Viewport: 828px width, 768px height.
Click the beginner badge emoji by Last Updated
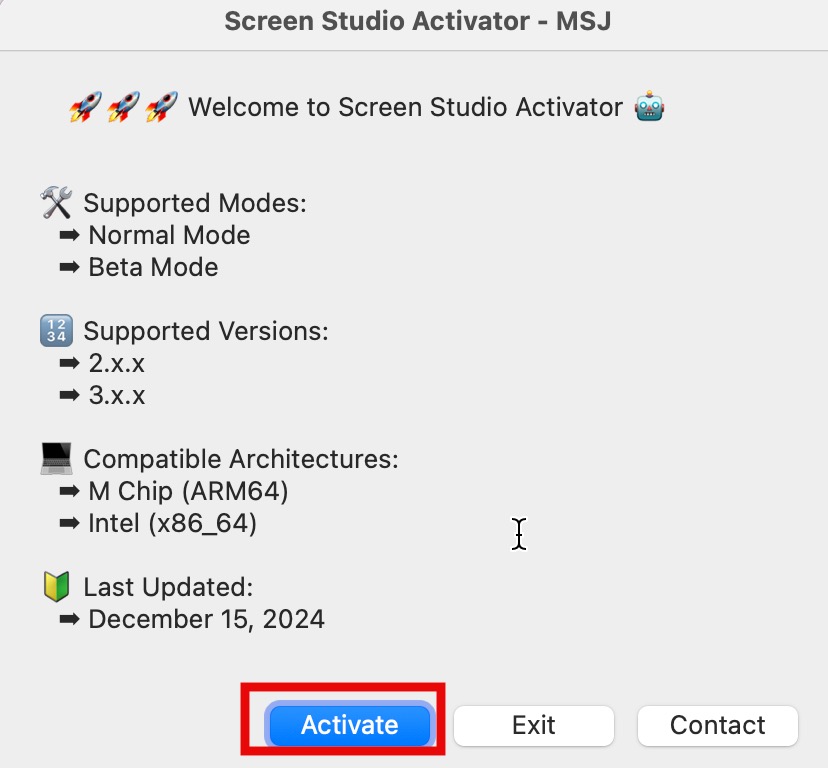tap(56, 587)
